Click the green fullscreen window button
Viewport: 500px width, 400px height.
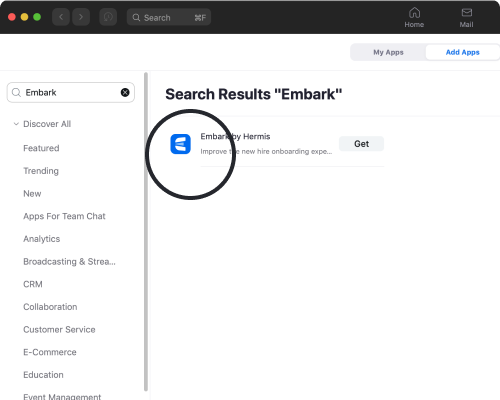37,17
